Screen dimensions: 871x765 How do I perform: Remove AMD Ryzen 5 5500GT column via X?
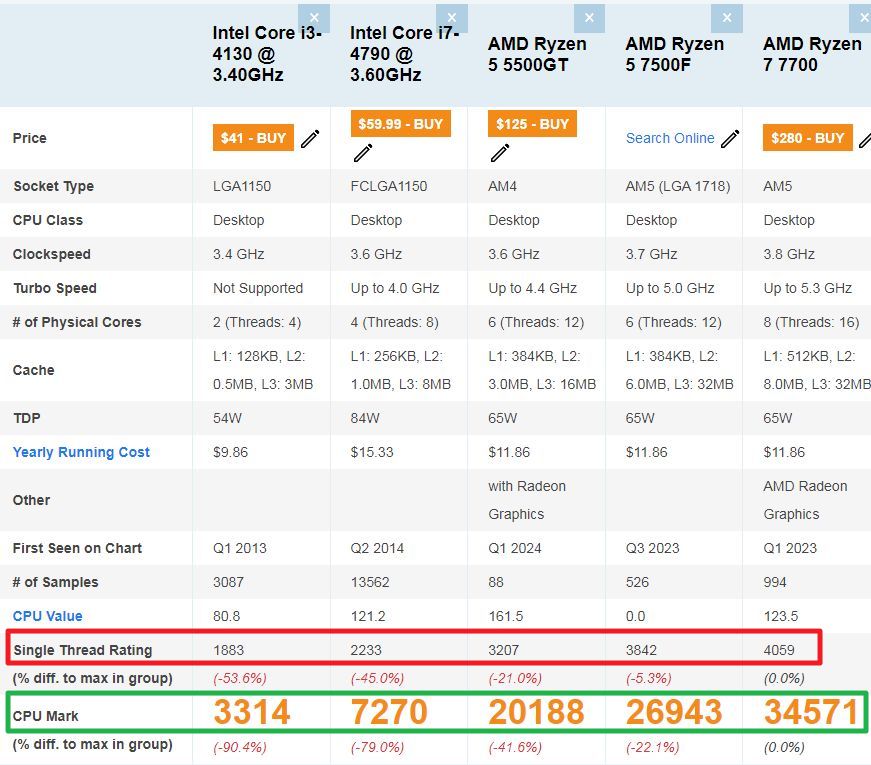[589, 18]
